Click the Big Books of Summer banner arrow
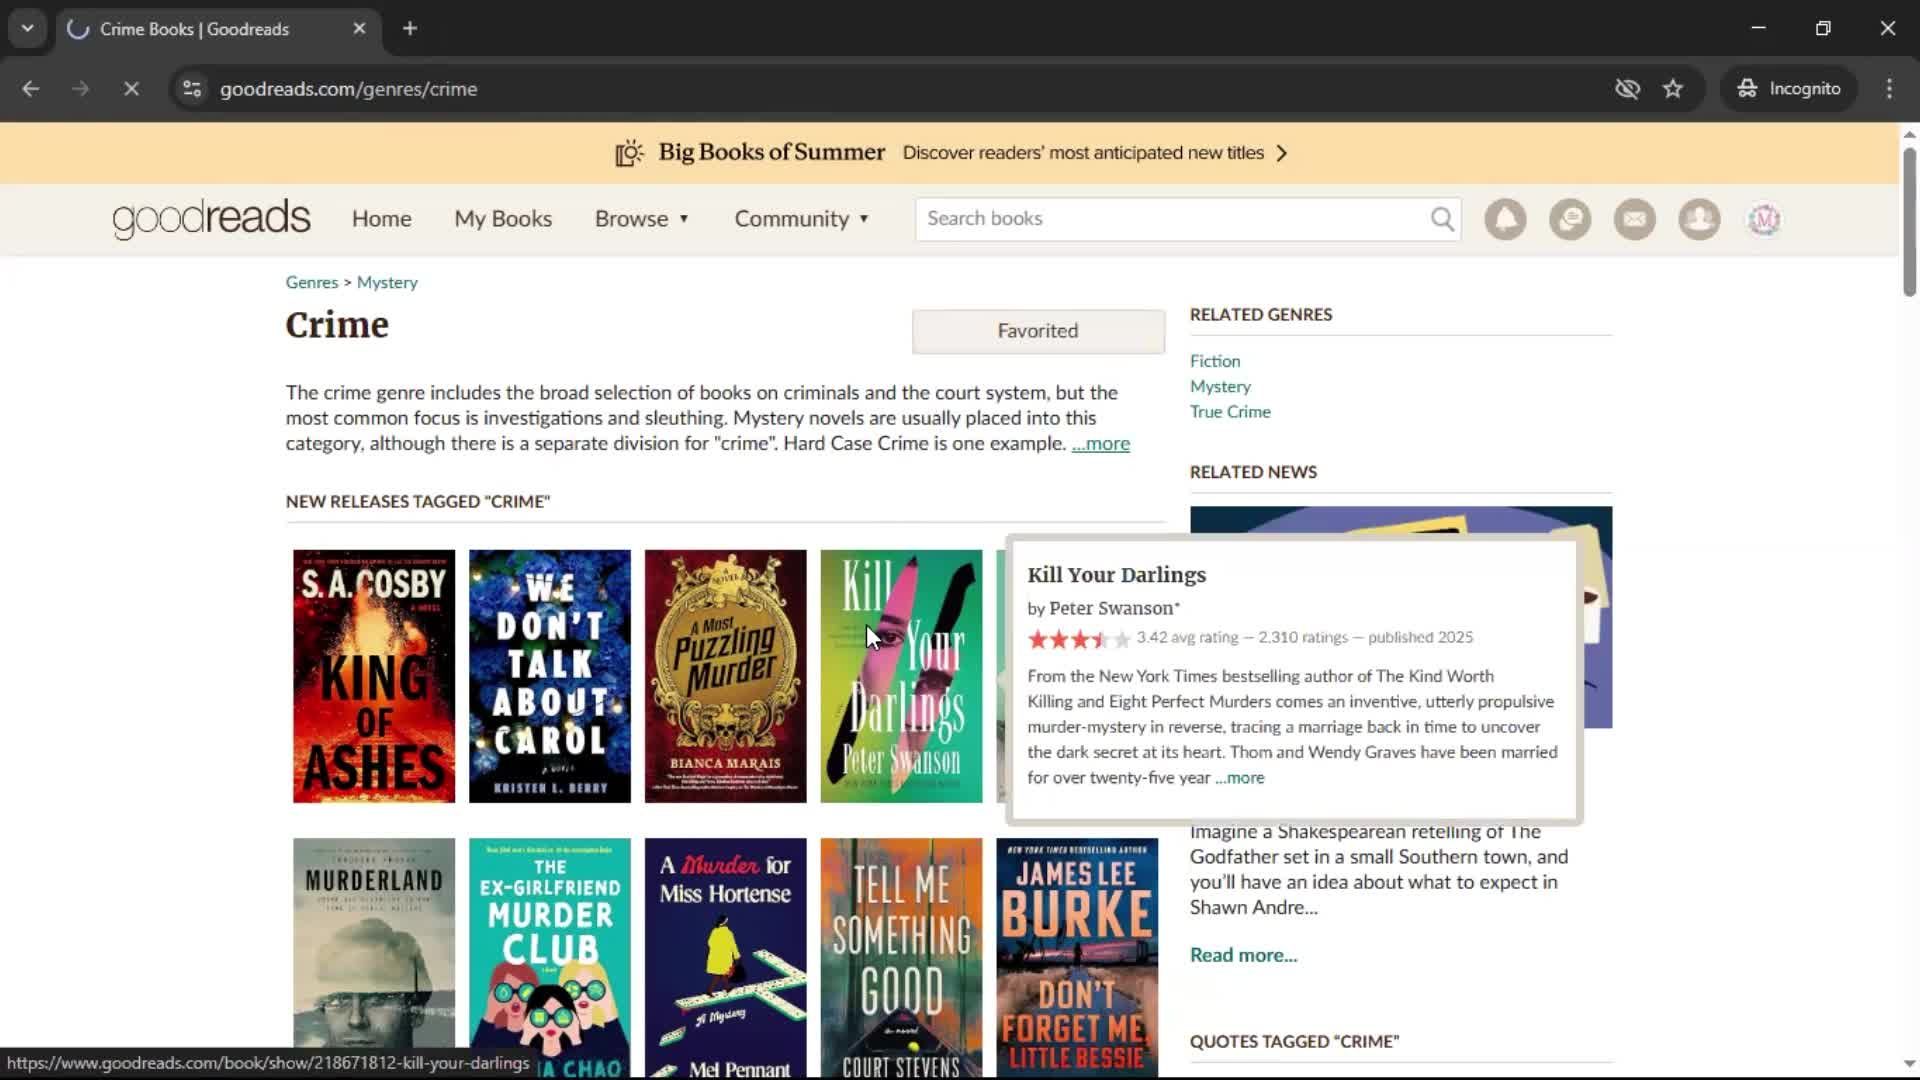Viewport: 1920px width, 1080px height. point(1282,153)
